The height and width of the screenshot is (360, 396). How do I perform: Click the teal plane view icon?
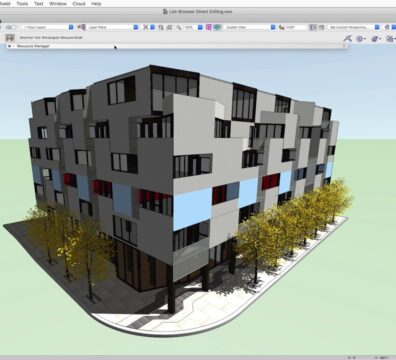tap(218, 27)
